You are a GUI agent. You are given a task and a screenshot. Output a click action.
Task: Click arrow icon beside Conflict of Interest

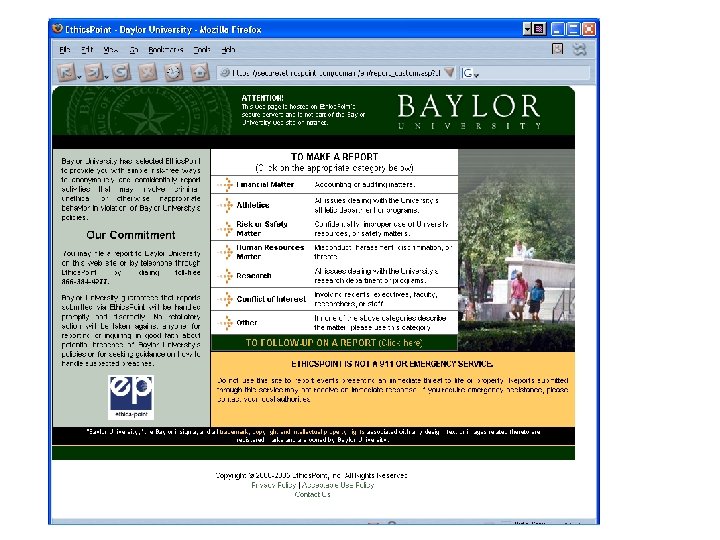tap(225, 299)
